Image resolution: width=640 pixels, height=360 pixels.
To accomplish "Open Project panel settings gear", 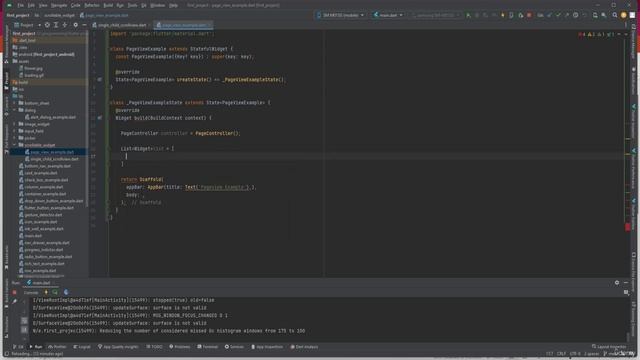I will click(x=76, y=25).
